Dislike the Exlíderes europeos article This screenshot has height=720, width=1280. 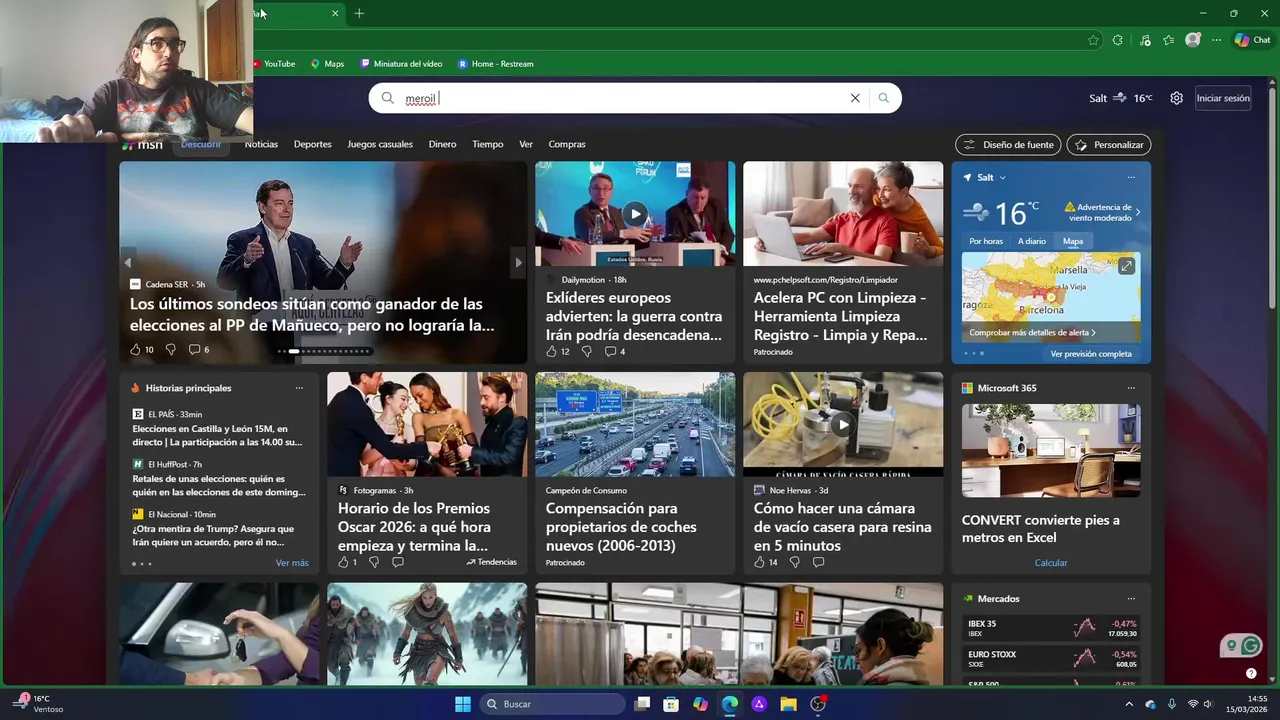point(586,351)
